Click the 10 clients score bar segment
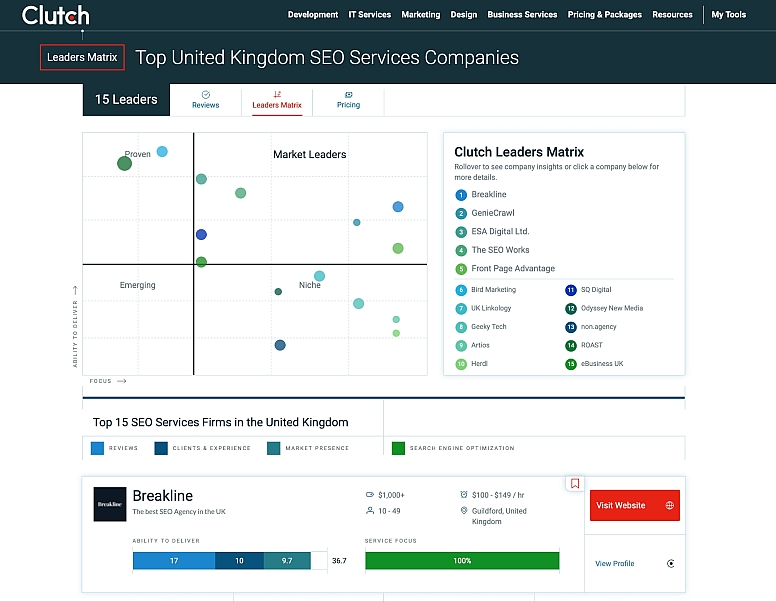The width and height of the screenshot is (776, 602). pos(239,560)
